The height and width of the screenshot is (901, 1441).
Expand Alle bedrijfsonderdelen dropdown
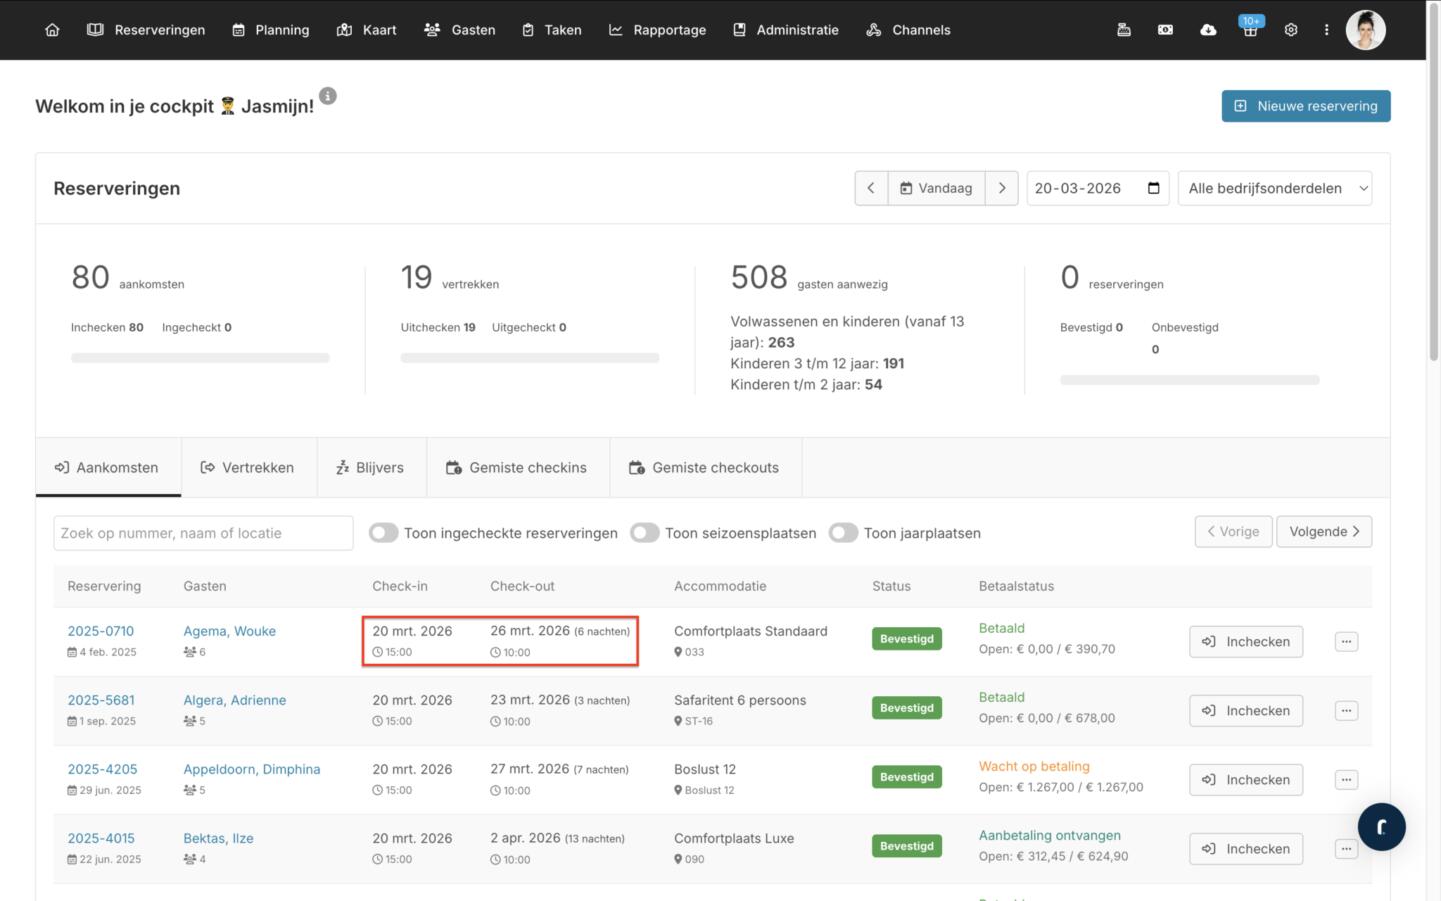(x=1275, y=188)
